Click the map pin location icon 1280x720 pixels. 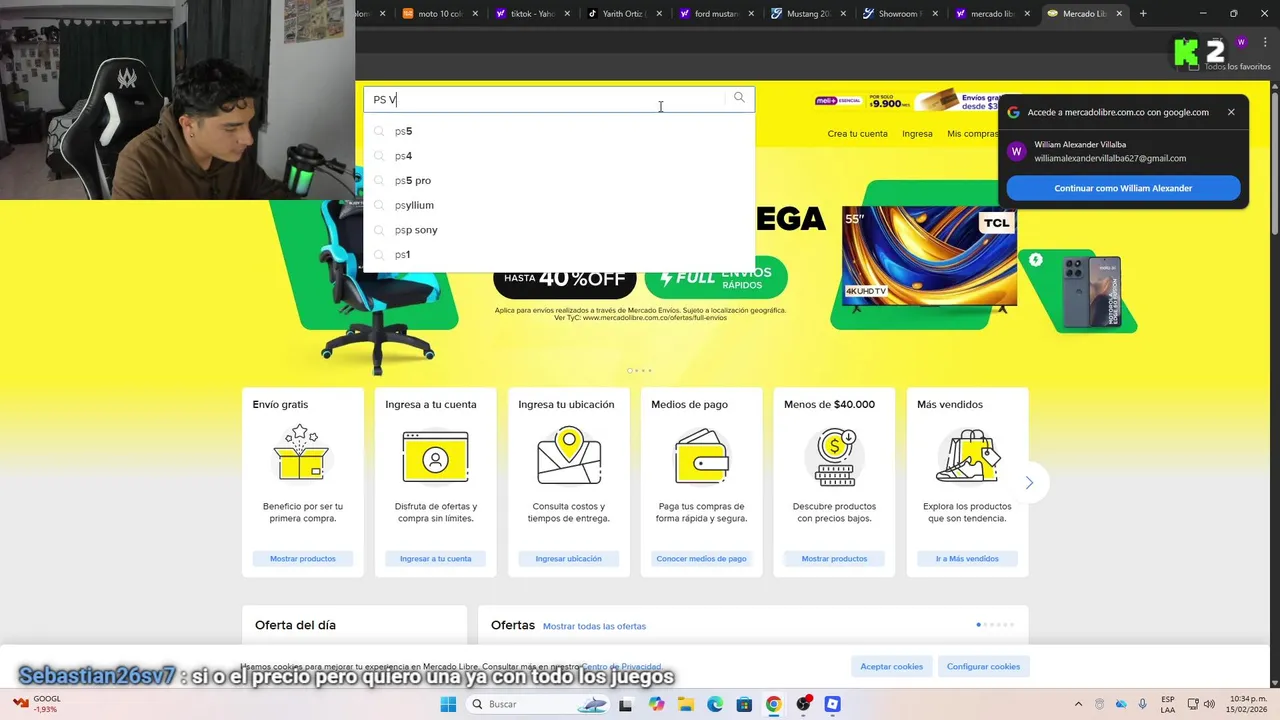pos(569,456)
